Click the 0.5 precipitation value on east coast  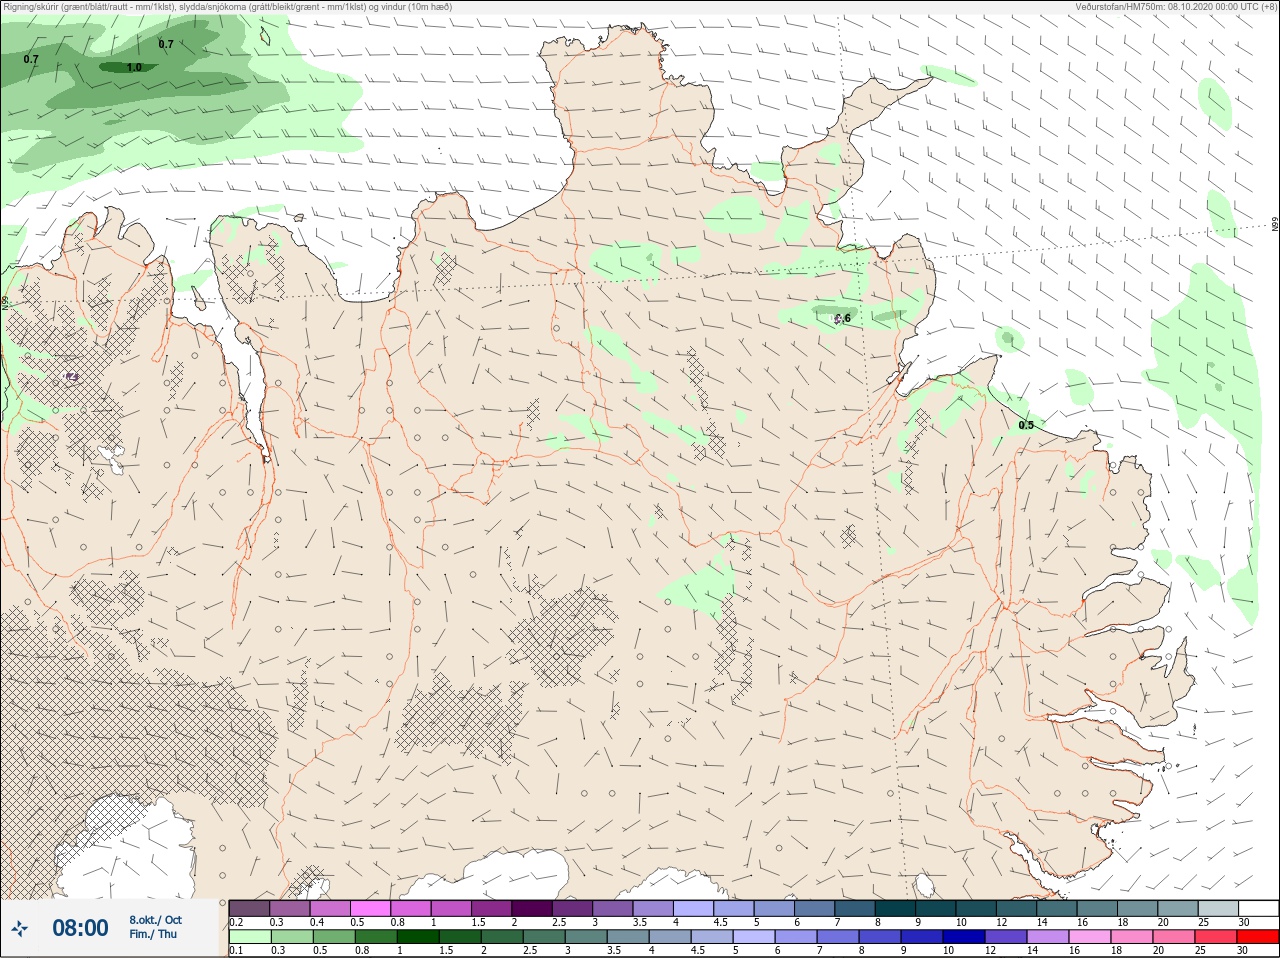tap(1026, 426)
